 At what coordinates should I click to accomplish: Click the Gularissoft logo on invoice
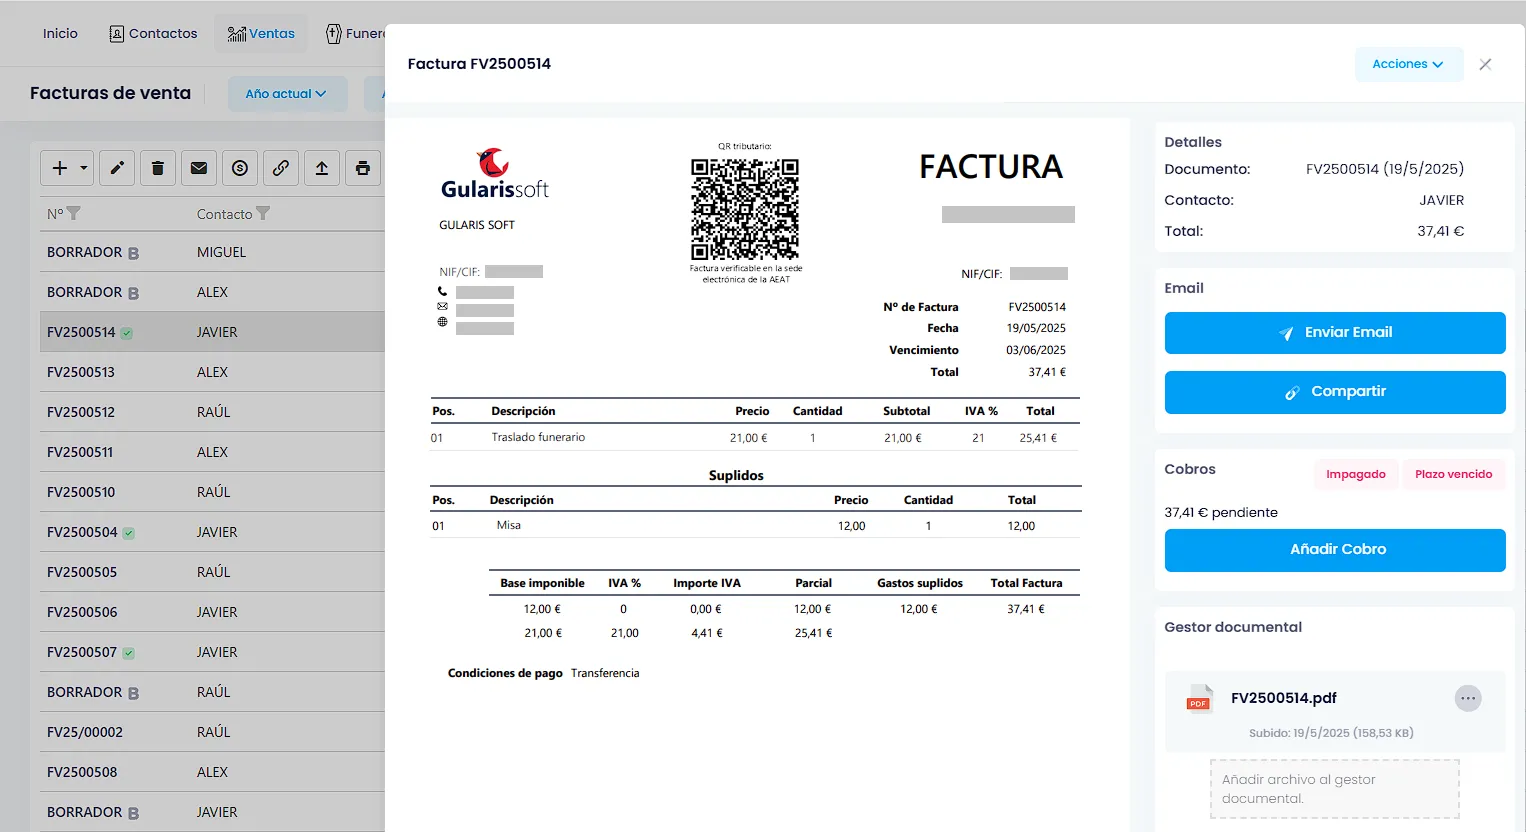click(x=495, y=174)
